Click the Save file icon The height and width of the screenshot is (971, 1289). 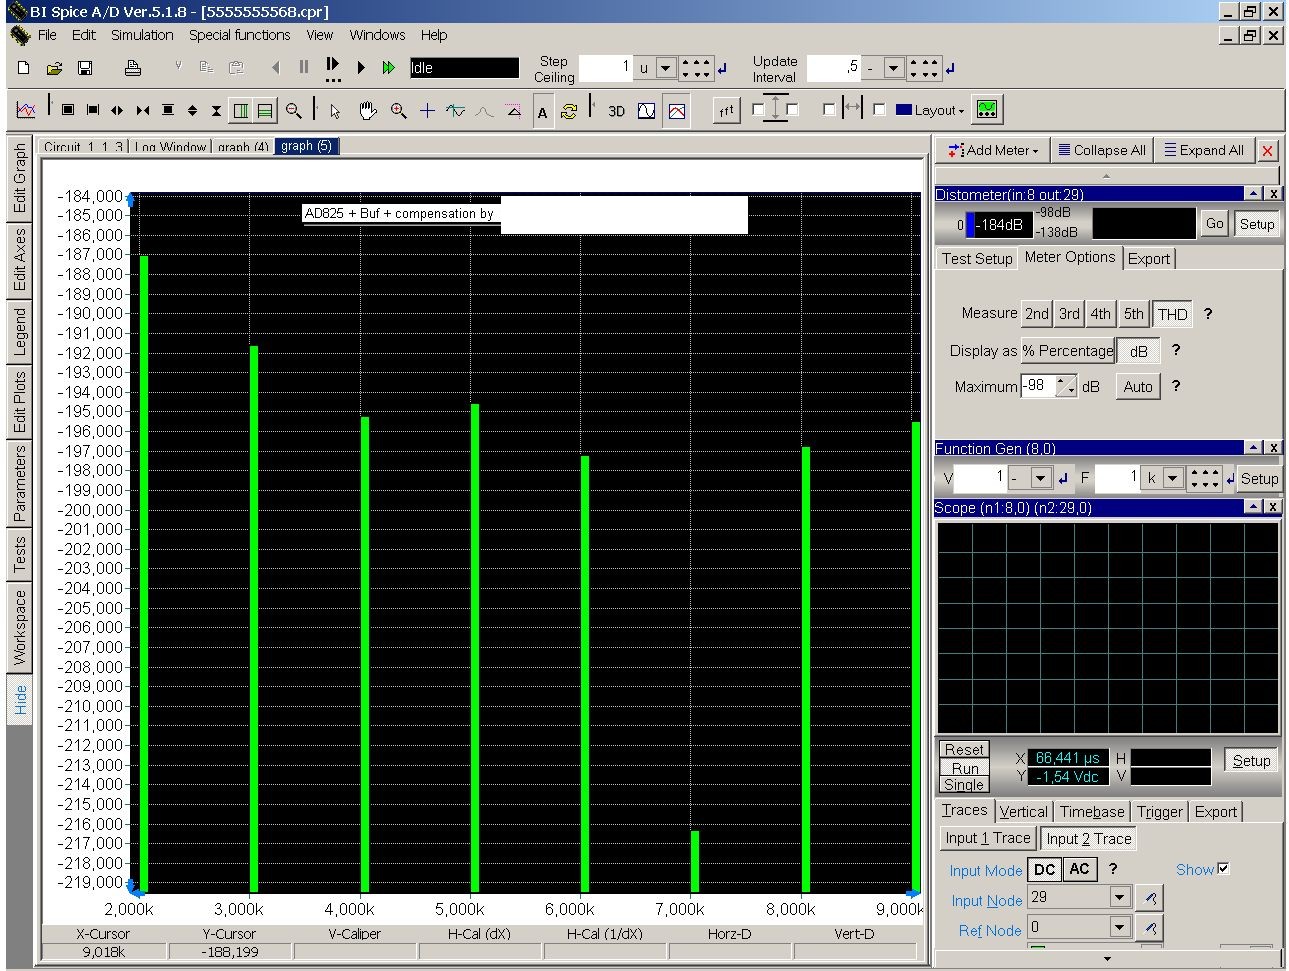(x=85, y=68)
